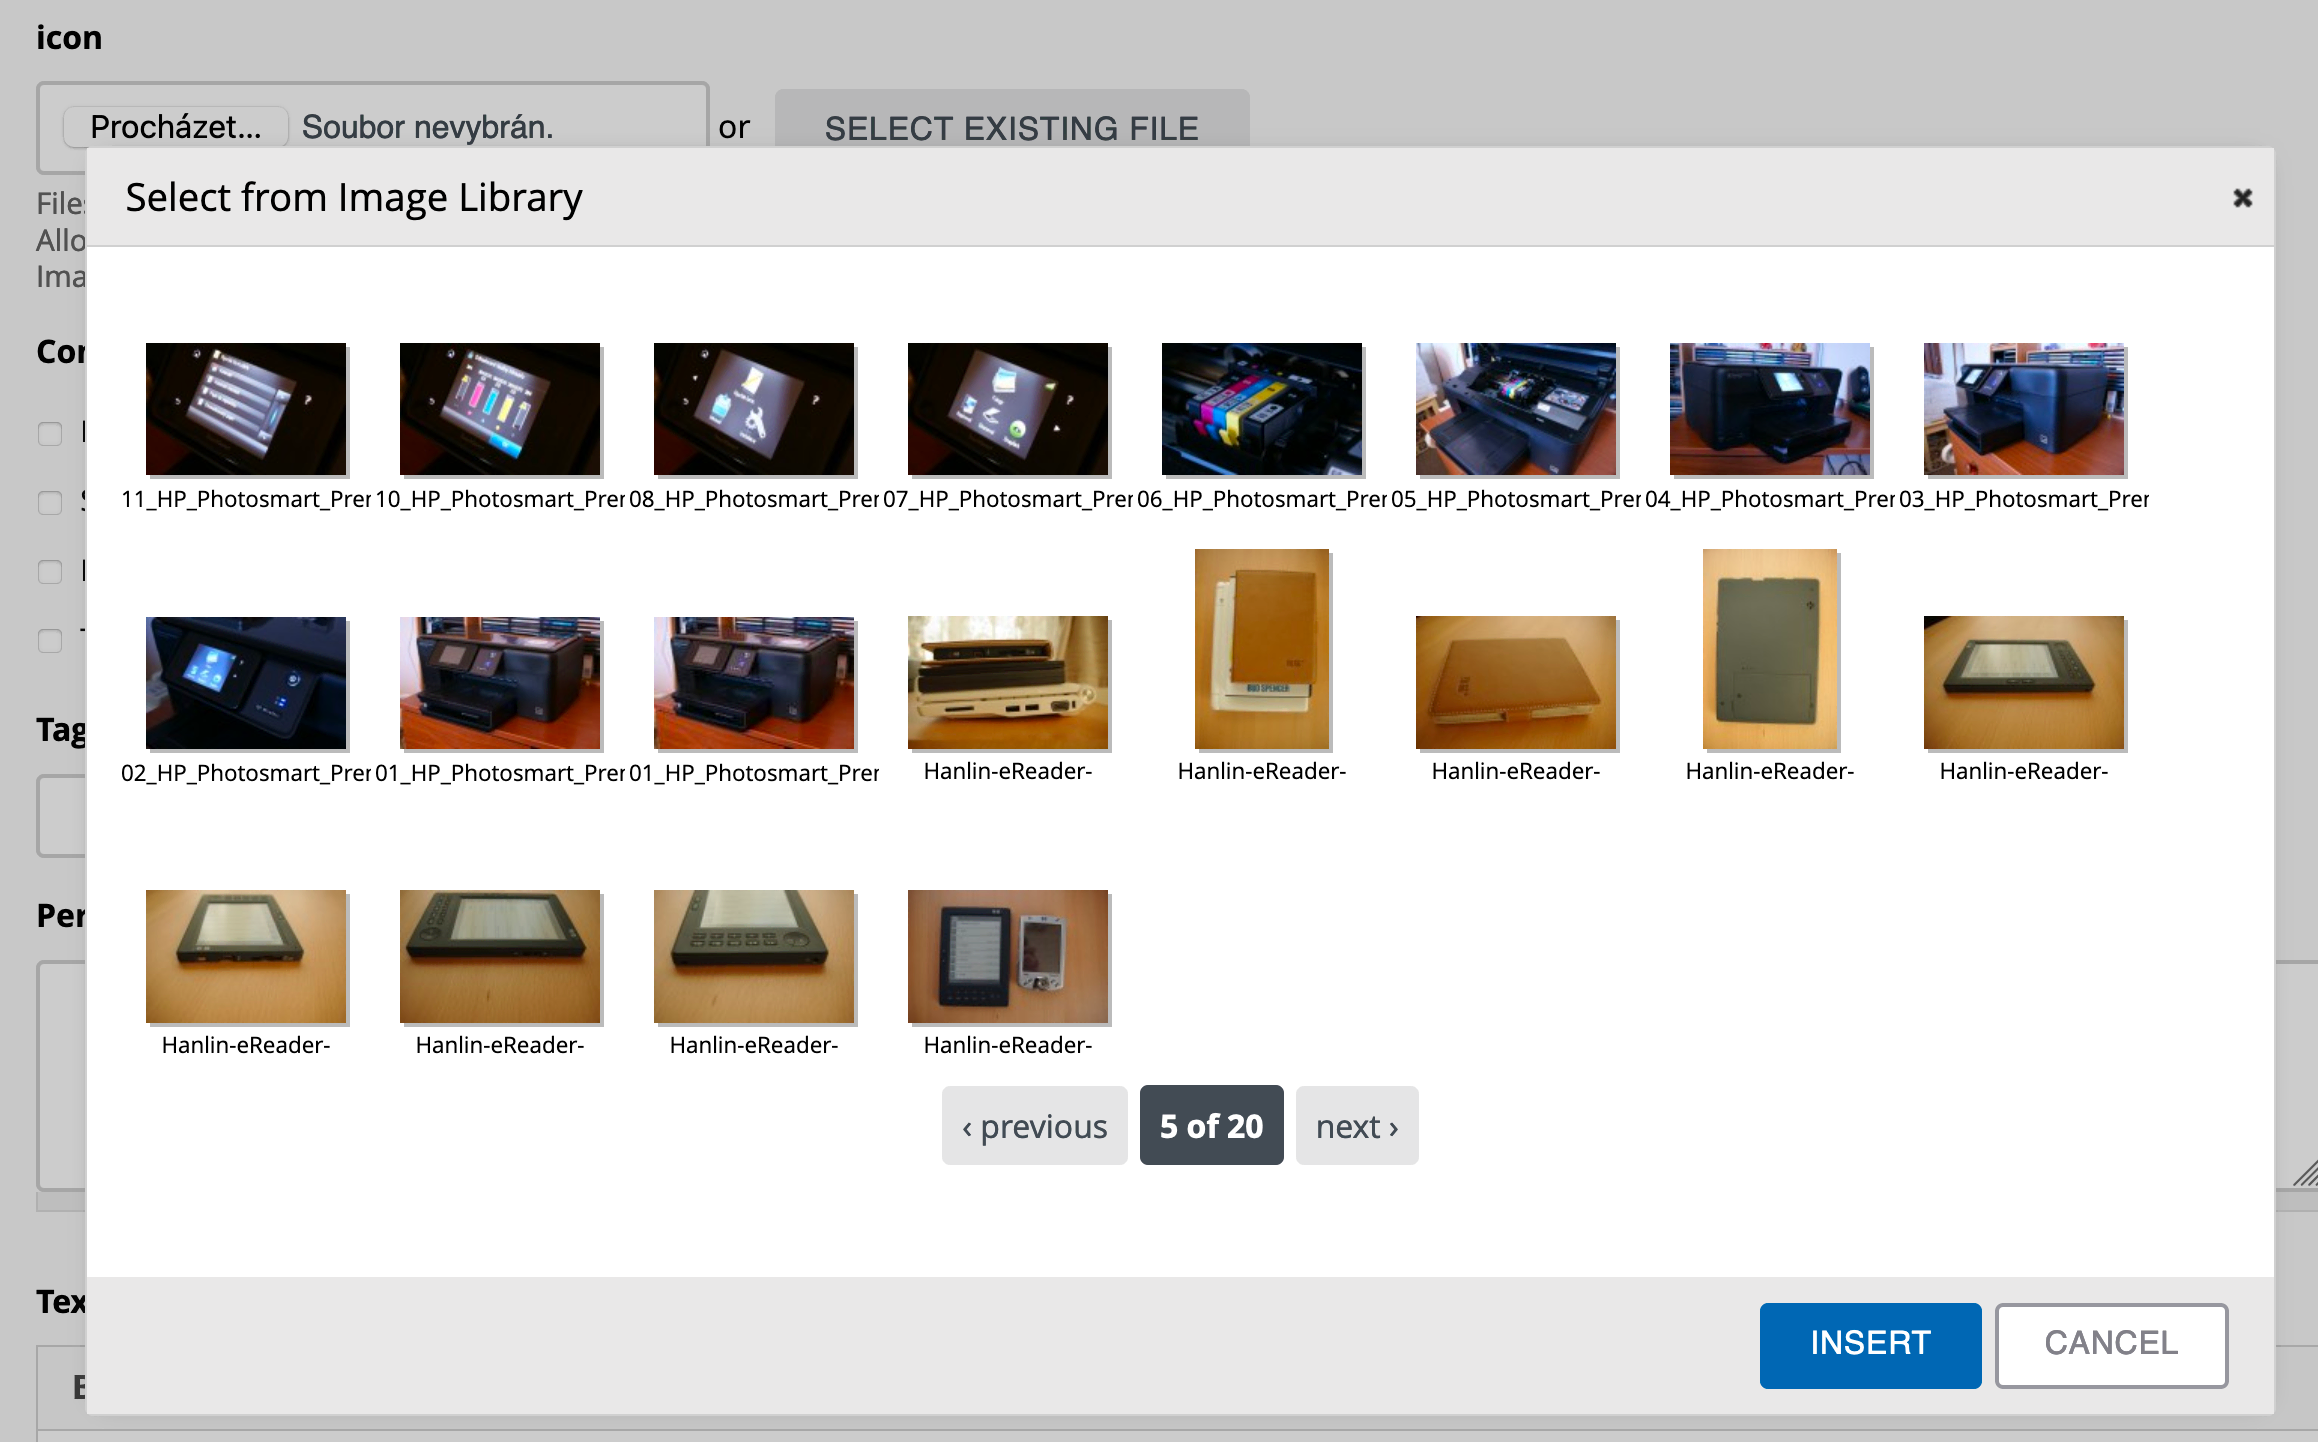Click previous to go to page 4

pos(1033,1126)
